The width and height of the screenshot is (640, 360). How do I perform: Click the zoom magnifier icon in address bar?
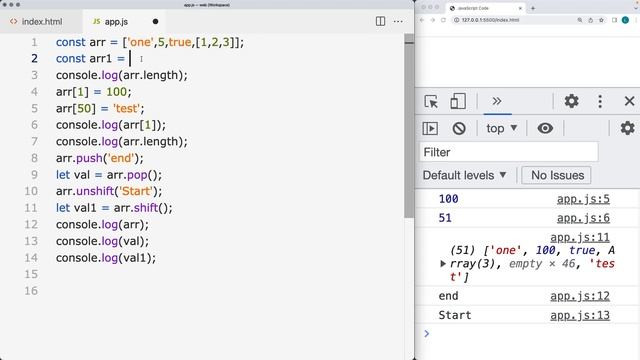click(x=580, y=20)
